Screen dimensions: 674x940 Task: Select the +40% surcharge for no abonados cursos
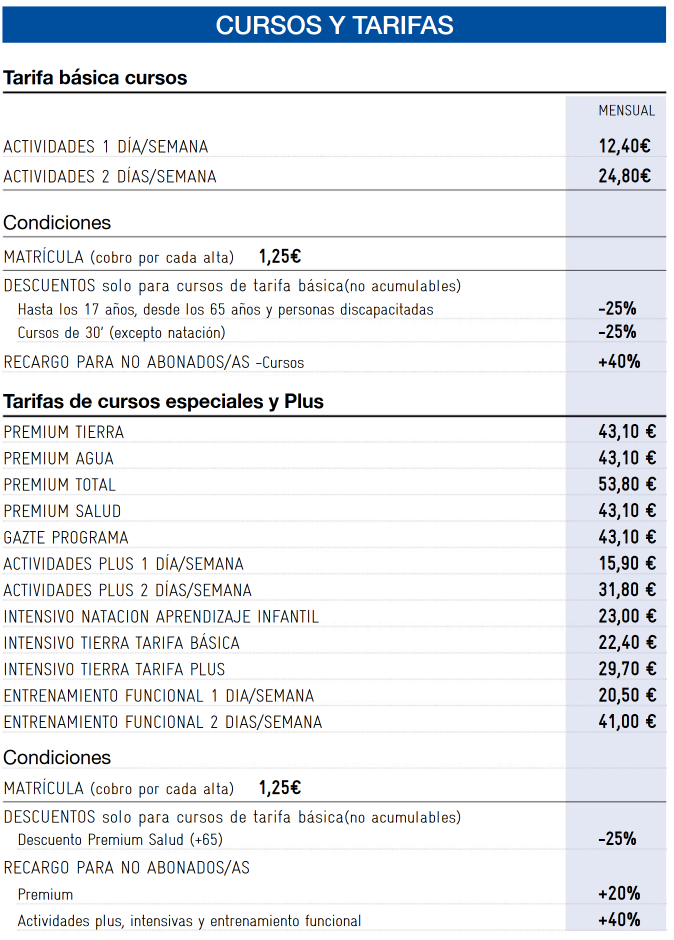coord(619,361)
